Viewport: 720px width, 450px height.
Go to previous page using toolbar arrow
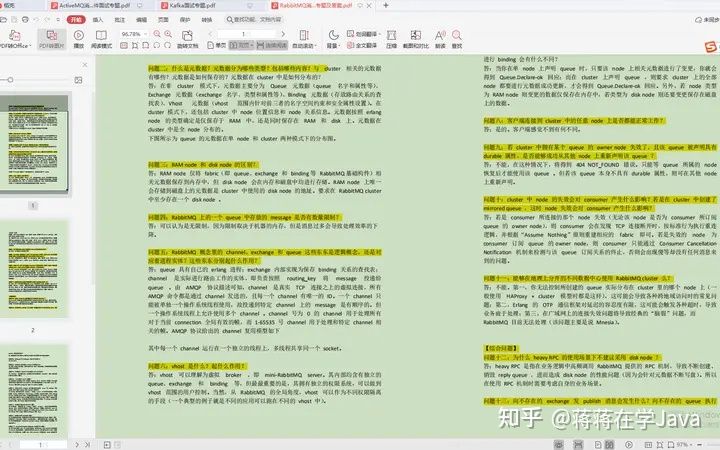coord(210,34)
